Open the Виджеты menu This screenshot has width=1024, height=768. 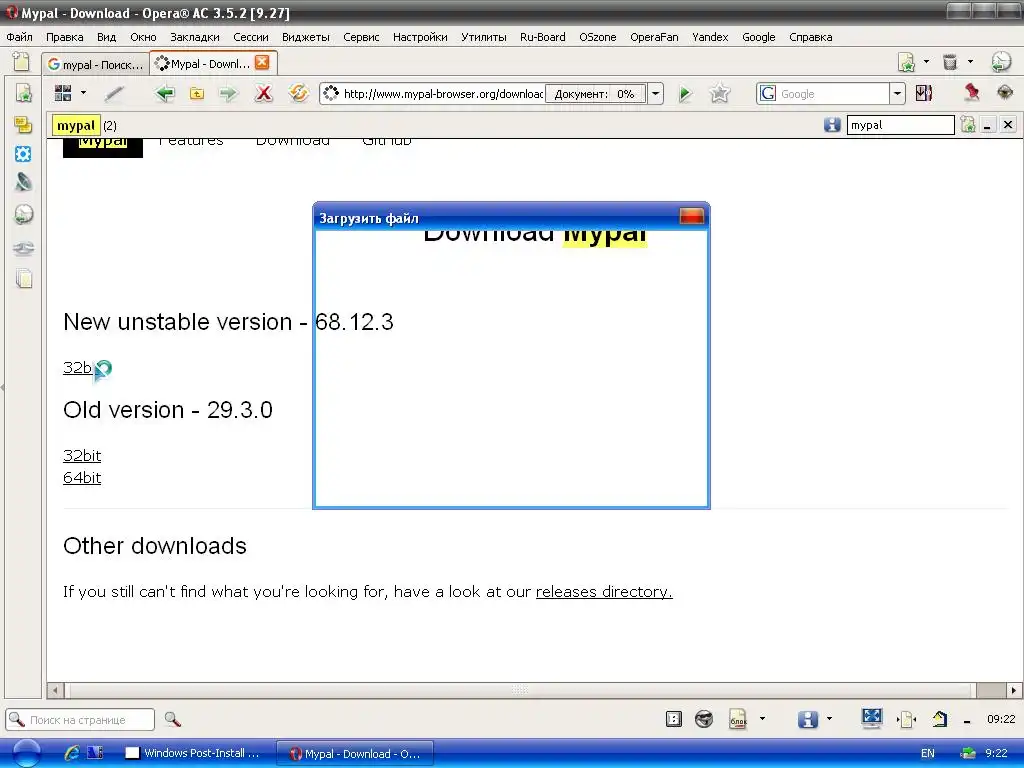(306, 37)
